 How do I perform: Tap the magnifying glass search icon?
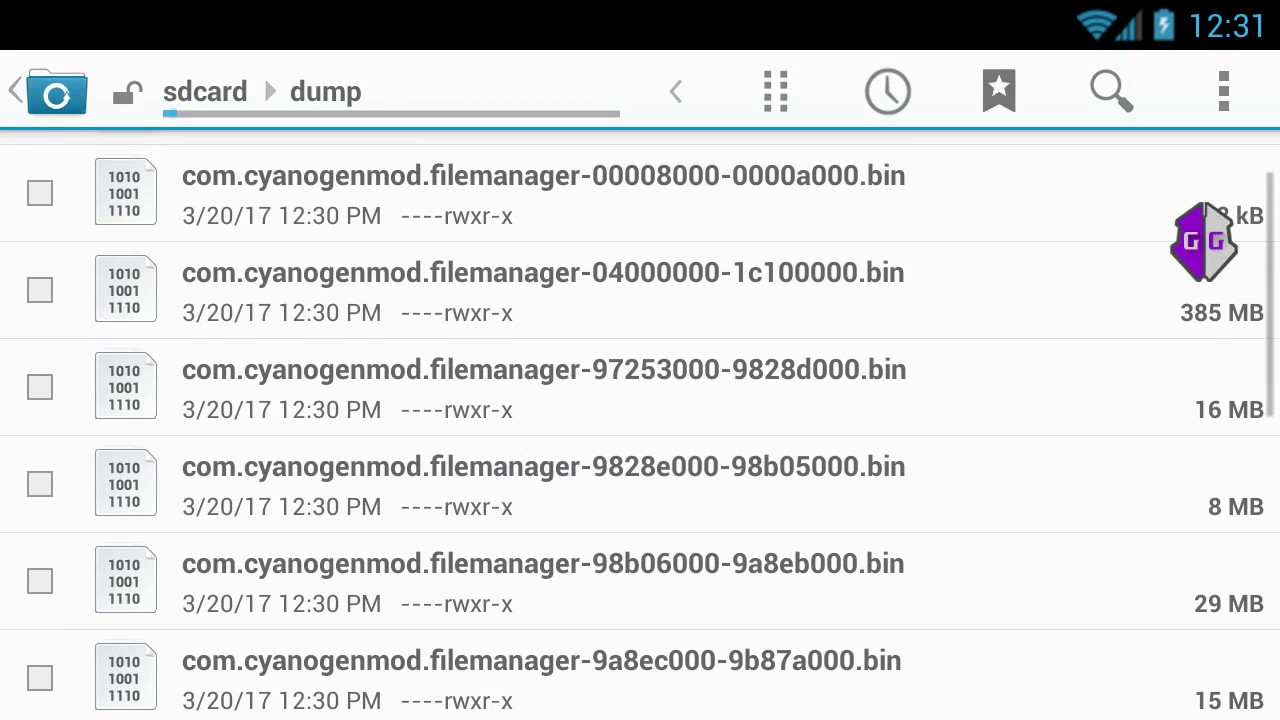[1111, 91]
